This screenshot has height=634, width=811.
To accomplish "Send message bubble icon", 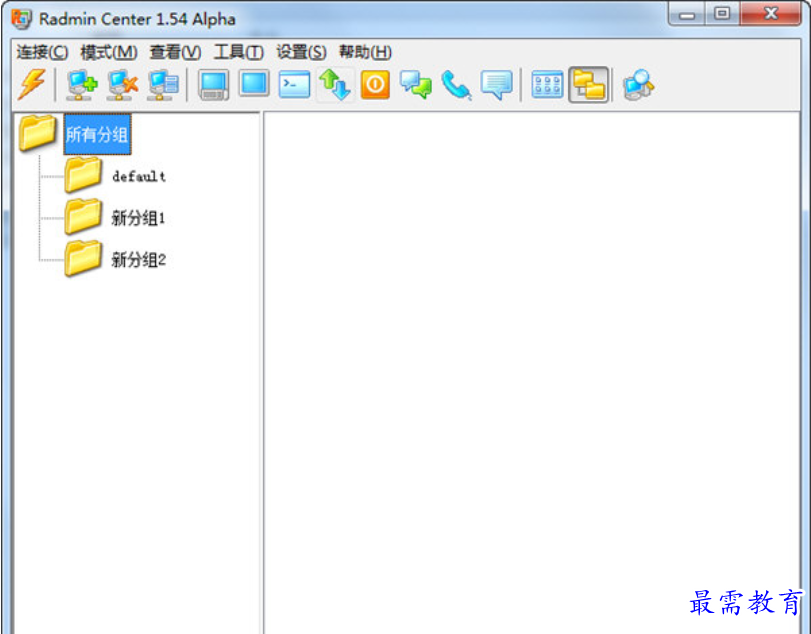I will (x=497, y=85).
